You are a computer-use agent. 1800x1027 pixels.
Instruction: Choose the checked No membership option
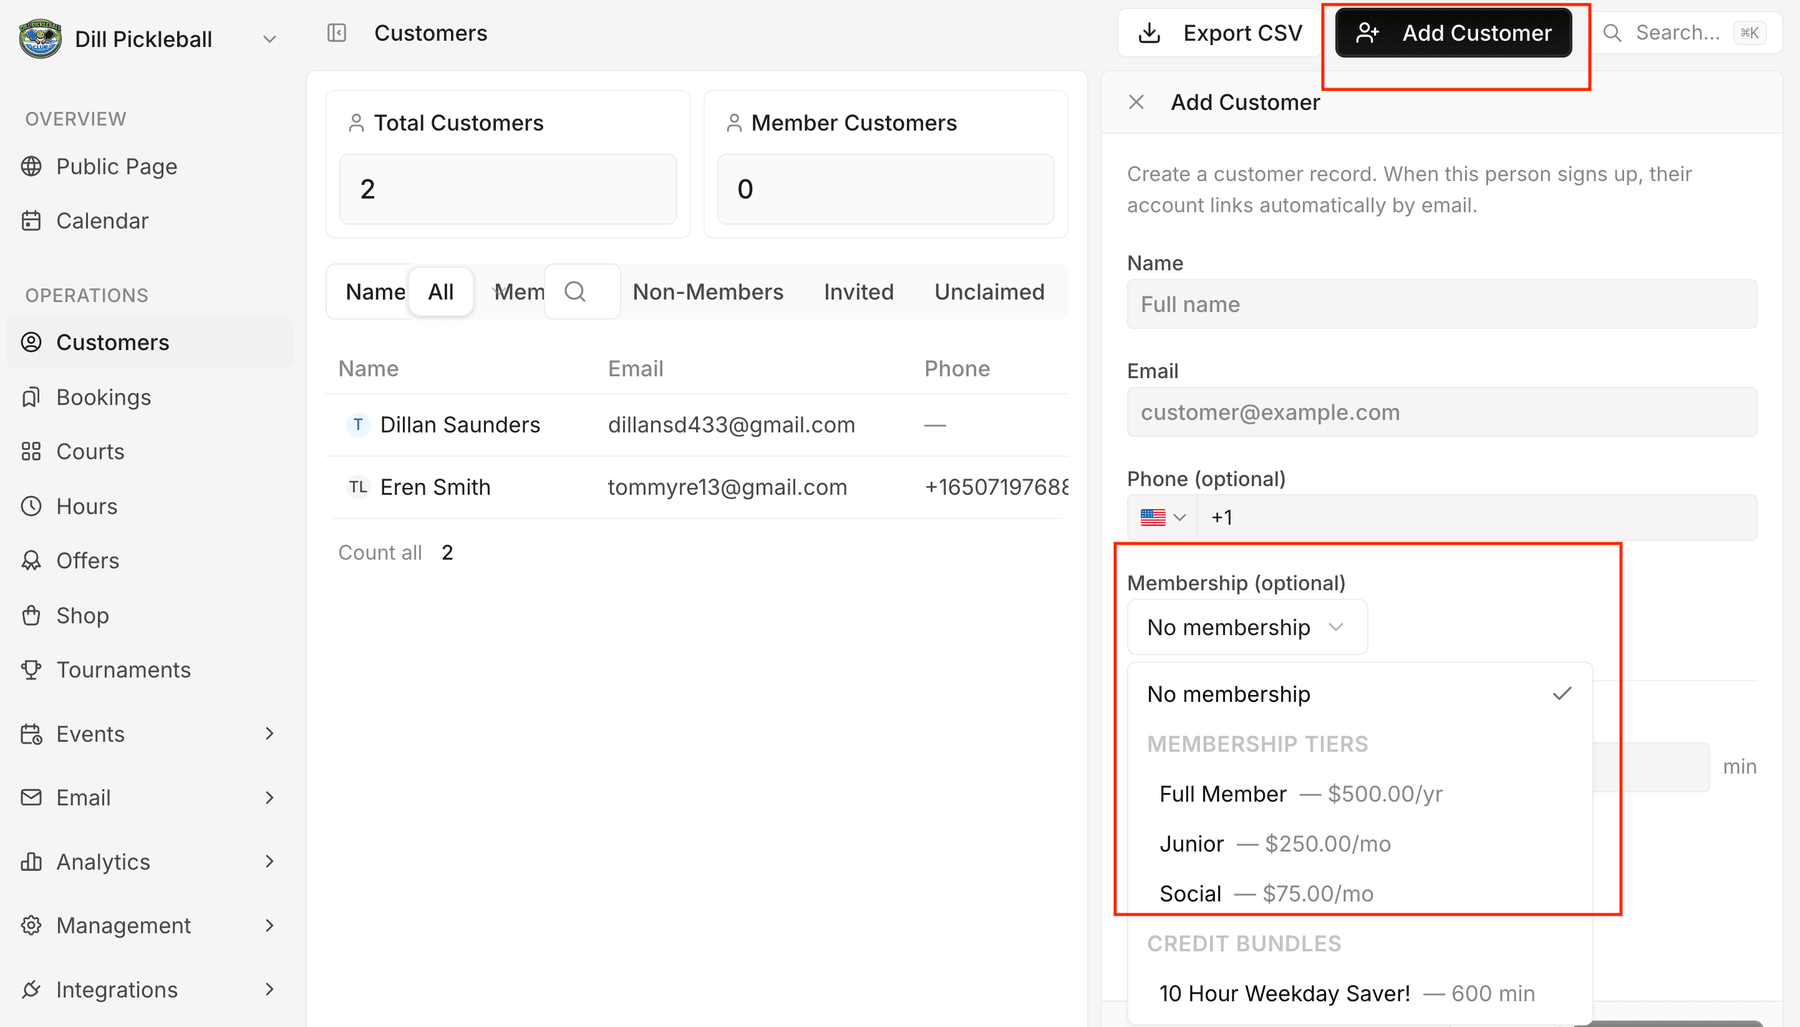[1359, 694]
